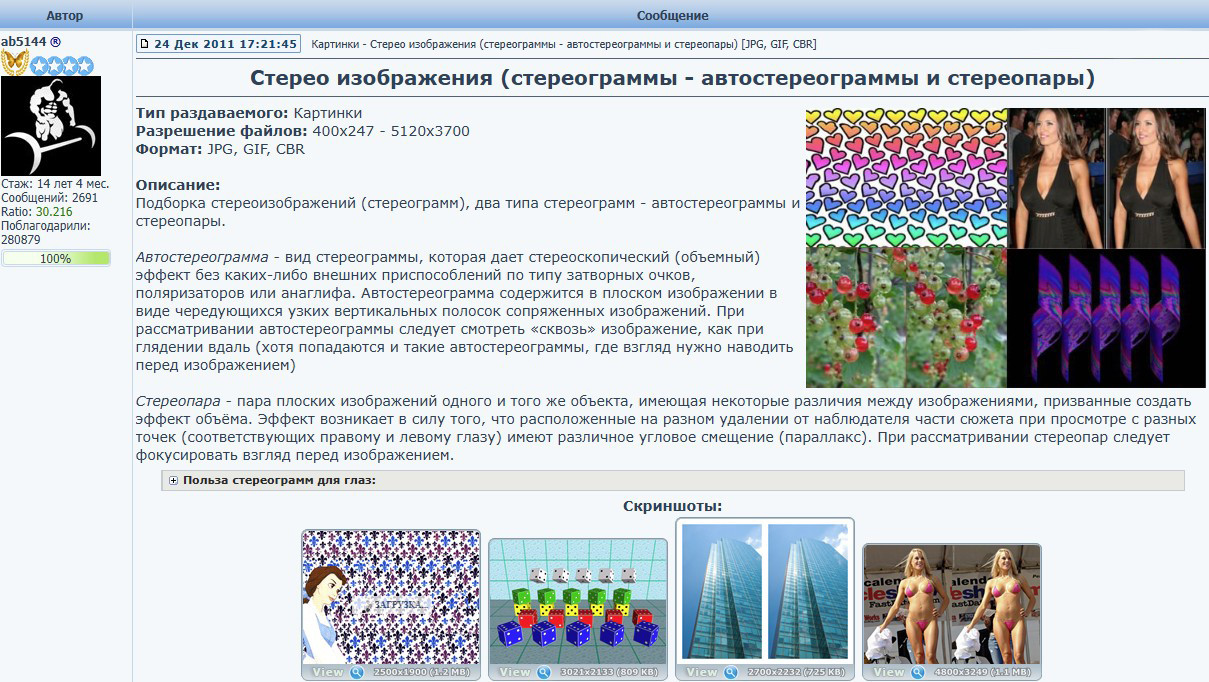Open the colored dice screenshot thumbnail
Viewport: 1209px width, 682px height.
click(580, 602)
